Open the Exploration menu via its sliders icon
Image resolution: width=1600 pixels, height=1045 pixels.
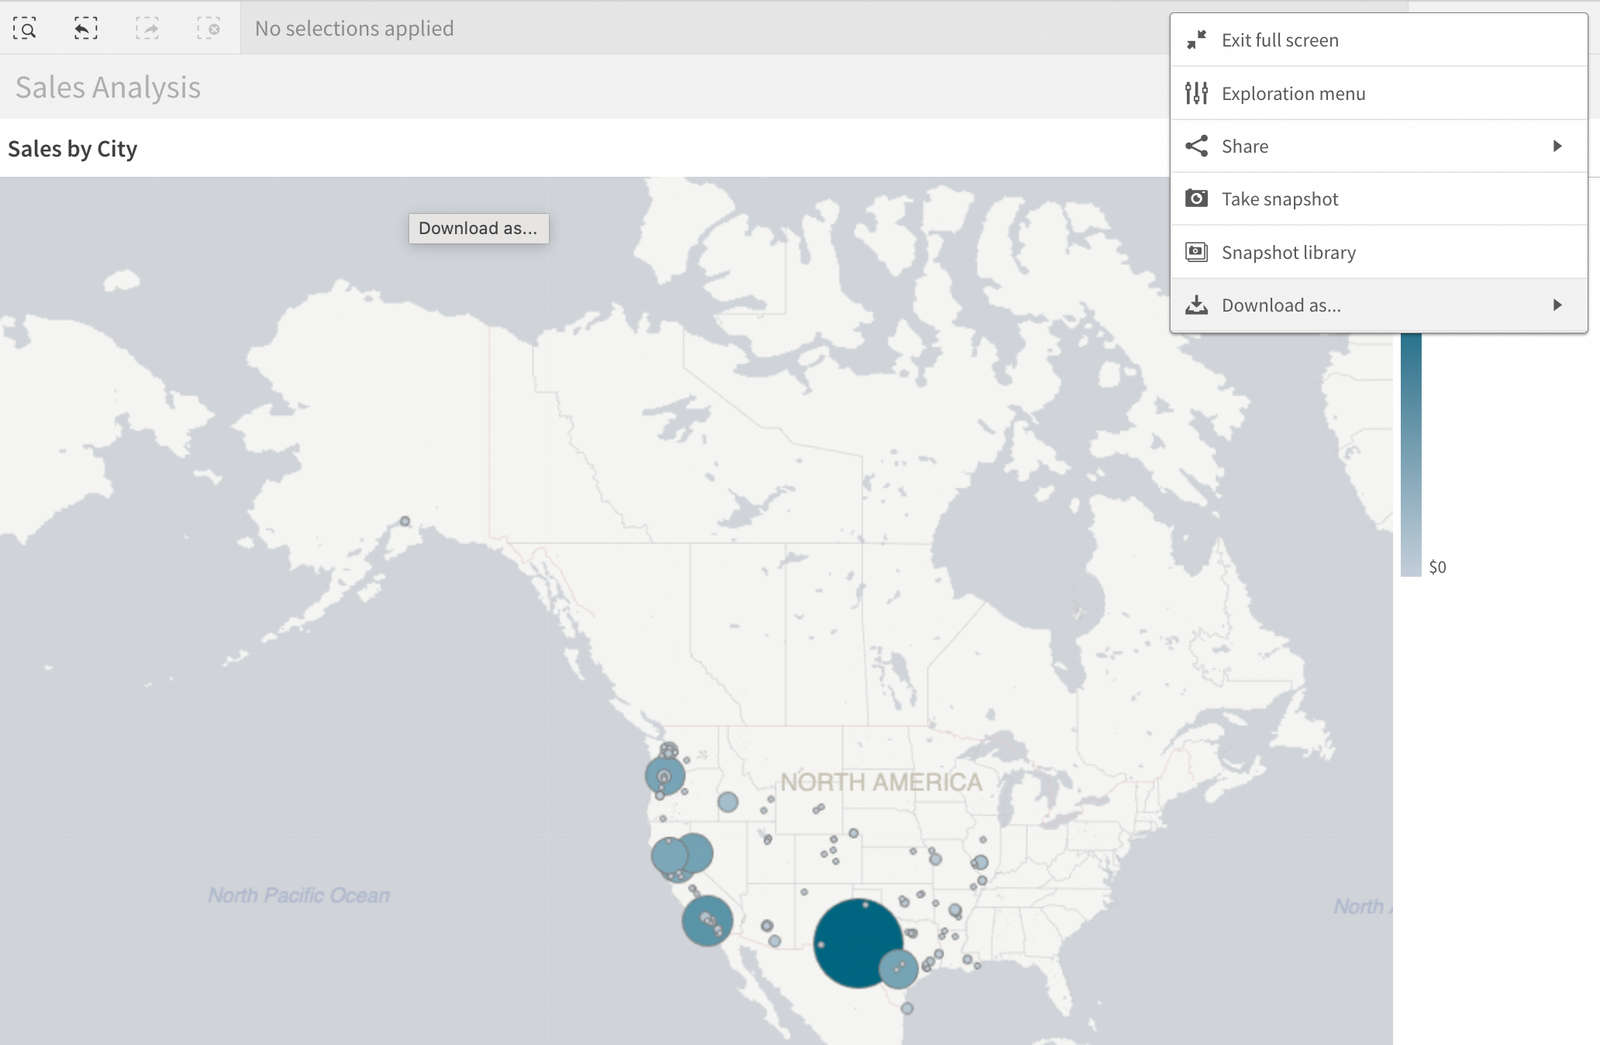[x=1196, y=93]
